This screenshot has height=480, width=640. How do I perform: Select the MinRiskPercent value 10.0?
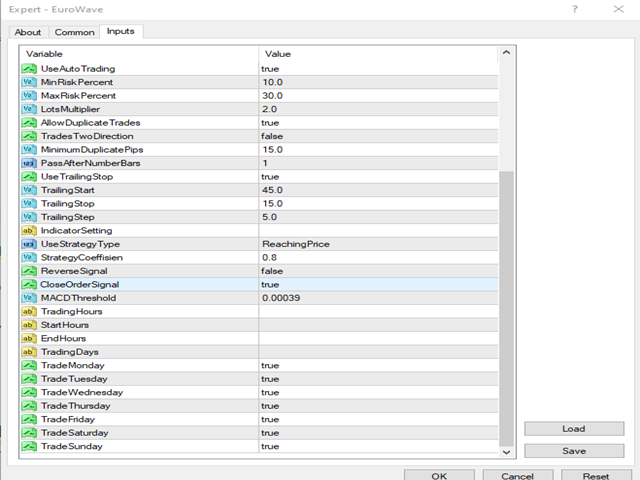point(273,82)
